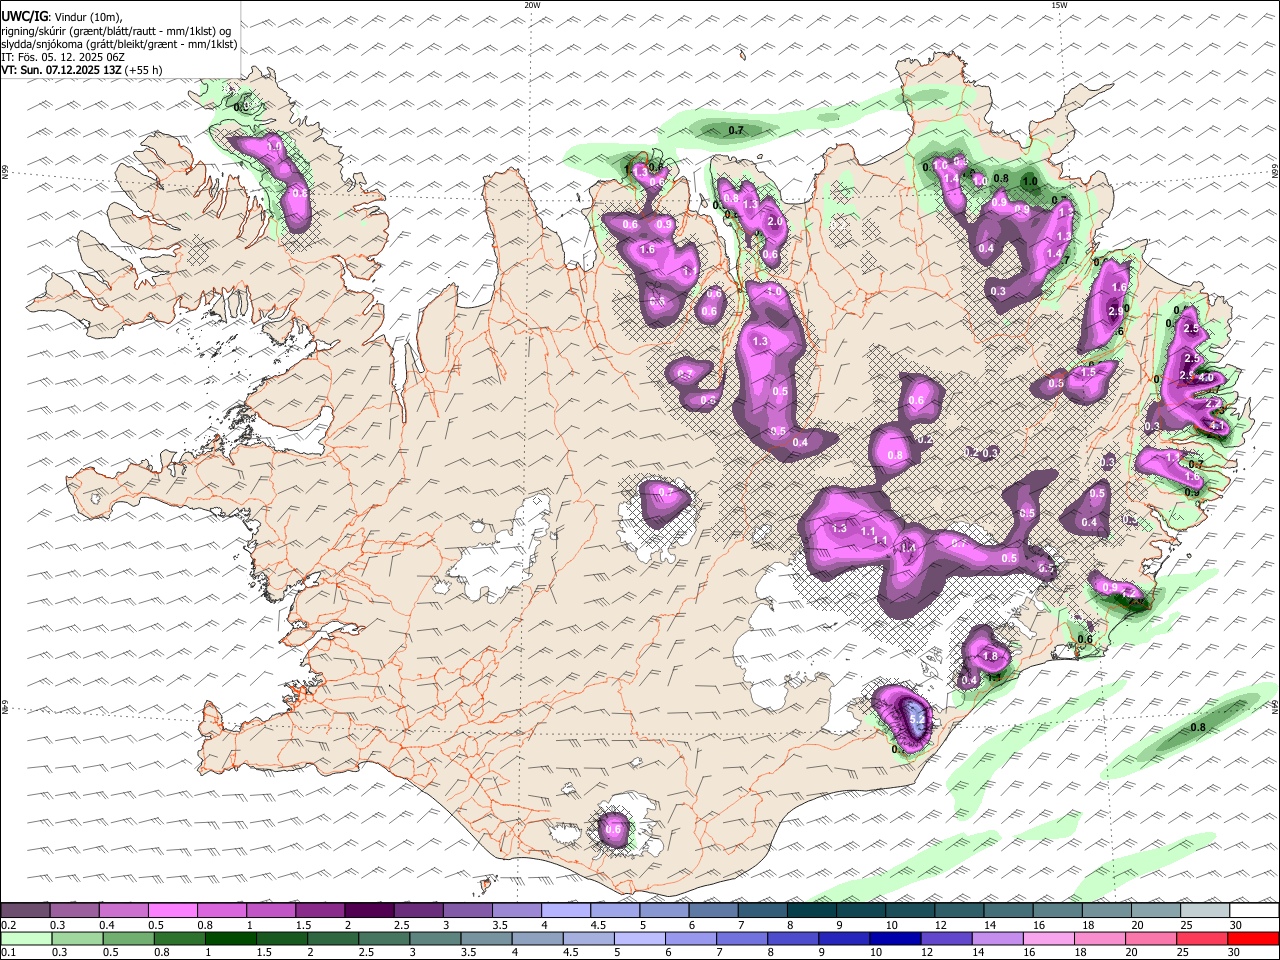Click the darkest green 1–1.5 swatch in lower scale
Viewport: 1280px width, 960px height.
click(230, 939)
